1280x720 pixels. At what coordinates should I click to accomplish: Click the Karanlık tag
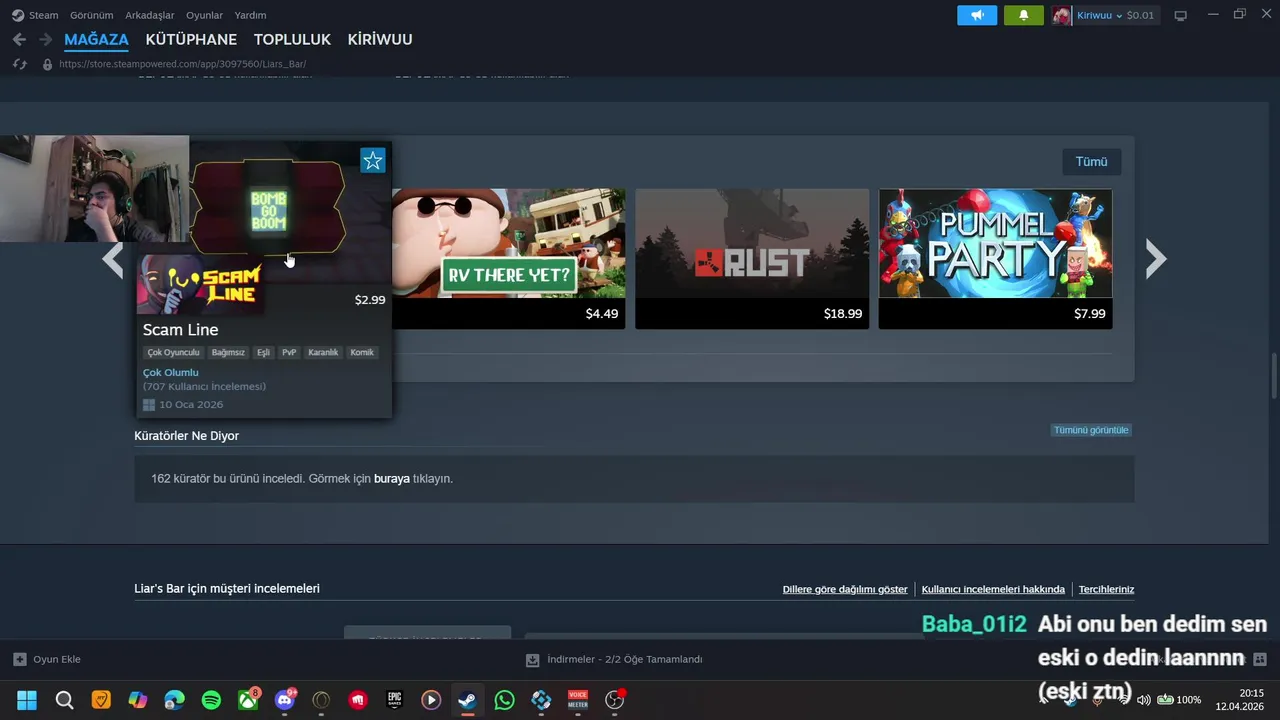point(323,353)
